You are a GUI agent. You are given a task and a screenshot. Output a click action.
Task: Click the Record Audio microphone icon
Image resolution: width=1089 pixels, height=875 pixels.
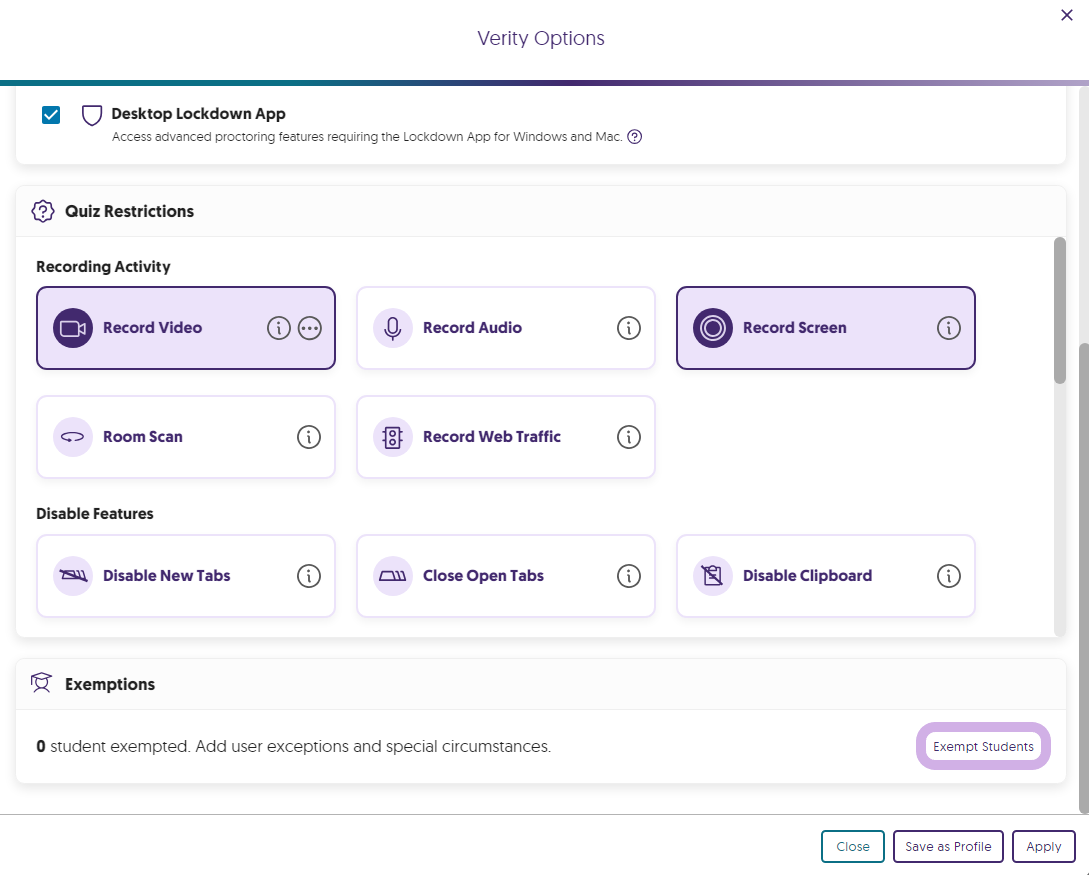coord(392,328)
